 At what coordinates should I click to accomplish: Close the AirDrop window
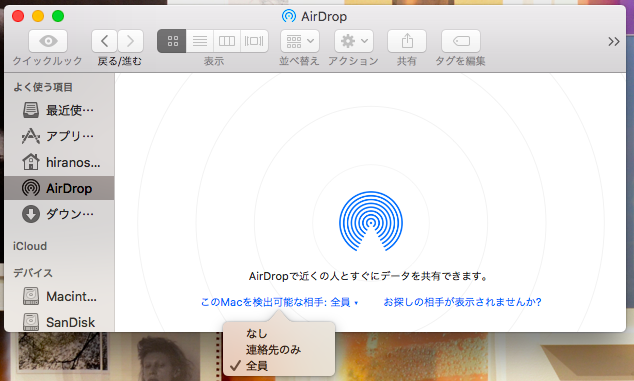click(18, 16)
